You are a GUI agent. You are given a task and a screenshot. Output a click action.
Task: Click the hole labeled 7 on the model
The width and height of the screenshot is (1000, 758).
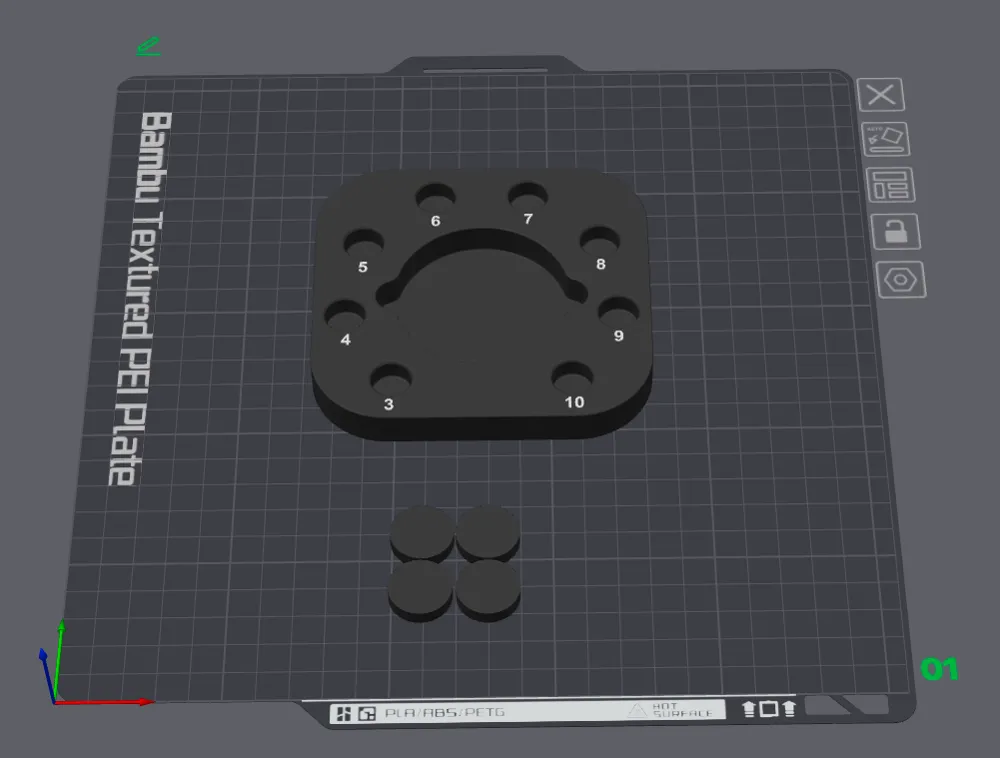[528, 194]
